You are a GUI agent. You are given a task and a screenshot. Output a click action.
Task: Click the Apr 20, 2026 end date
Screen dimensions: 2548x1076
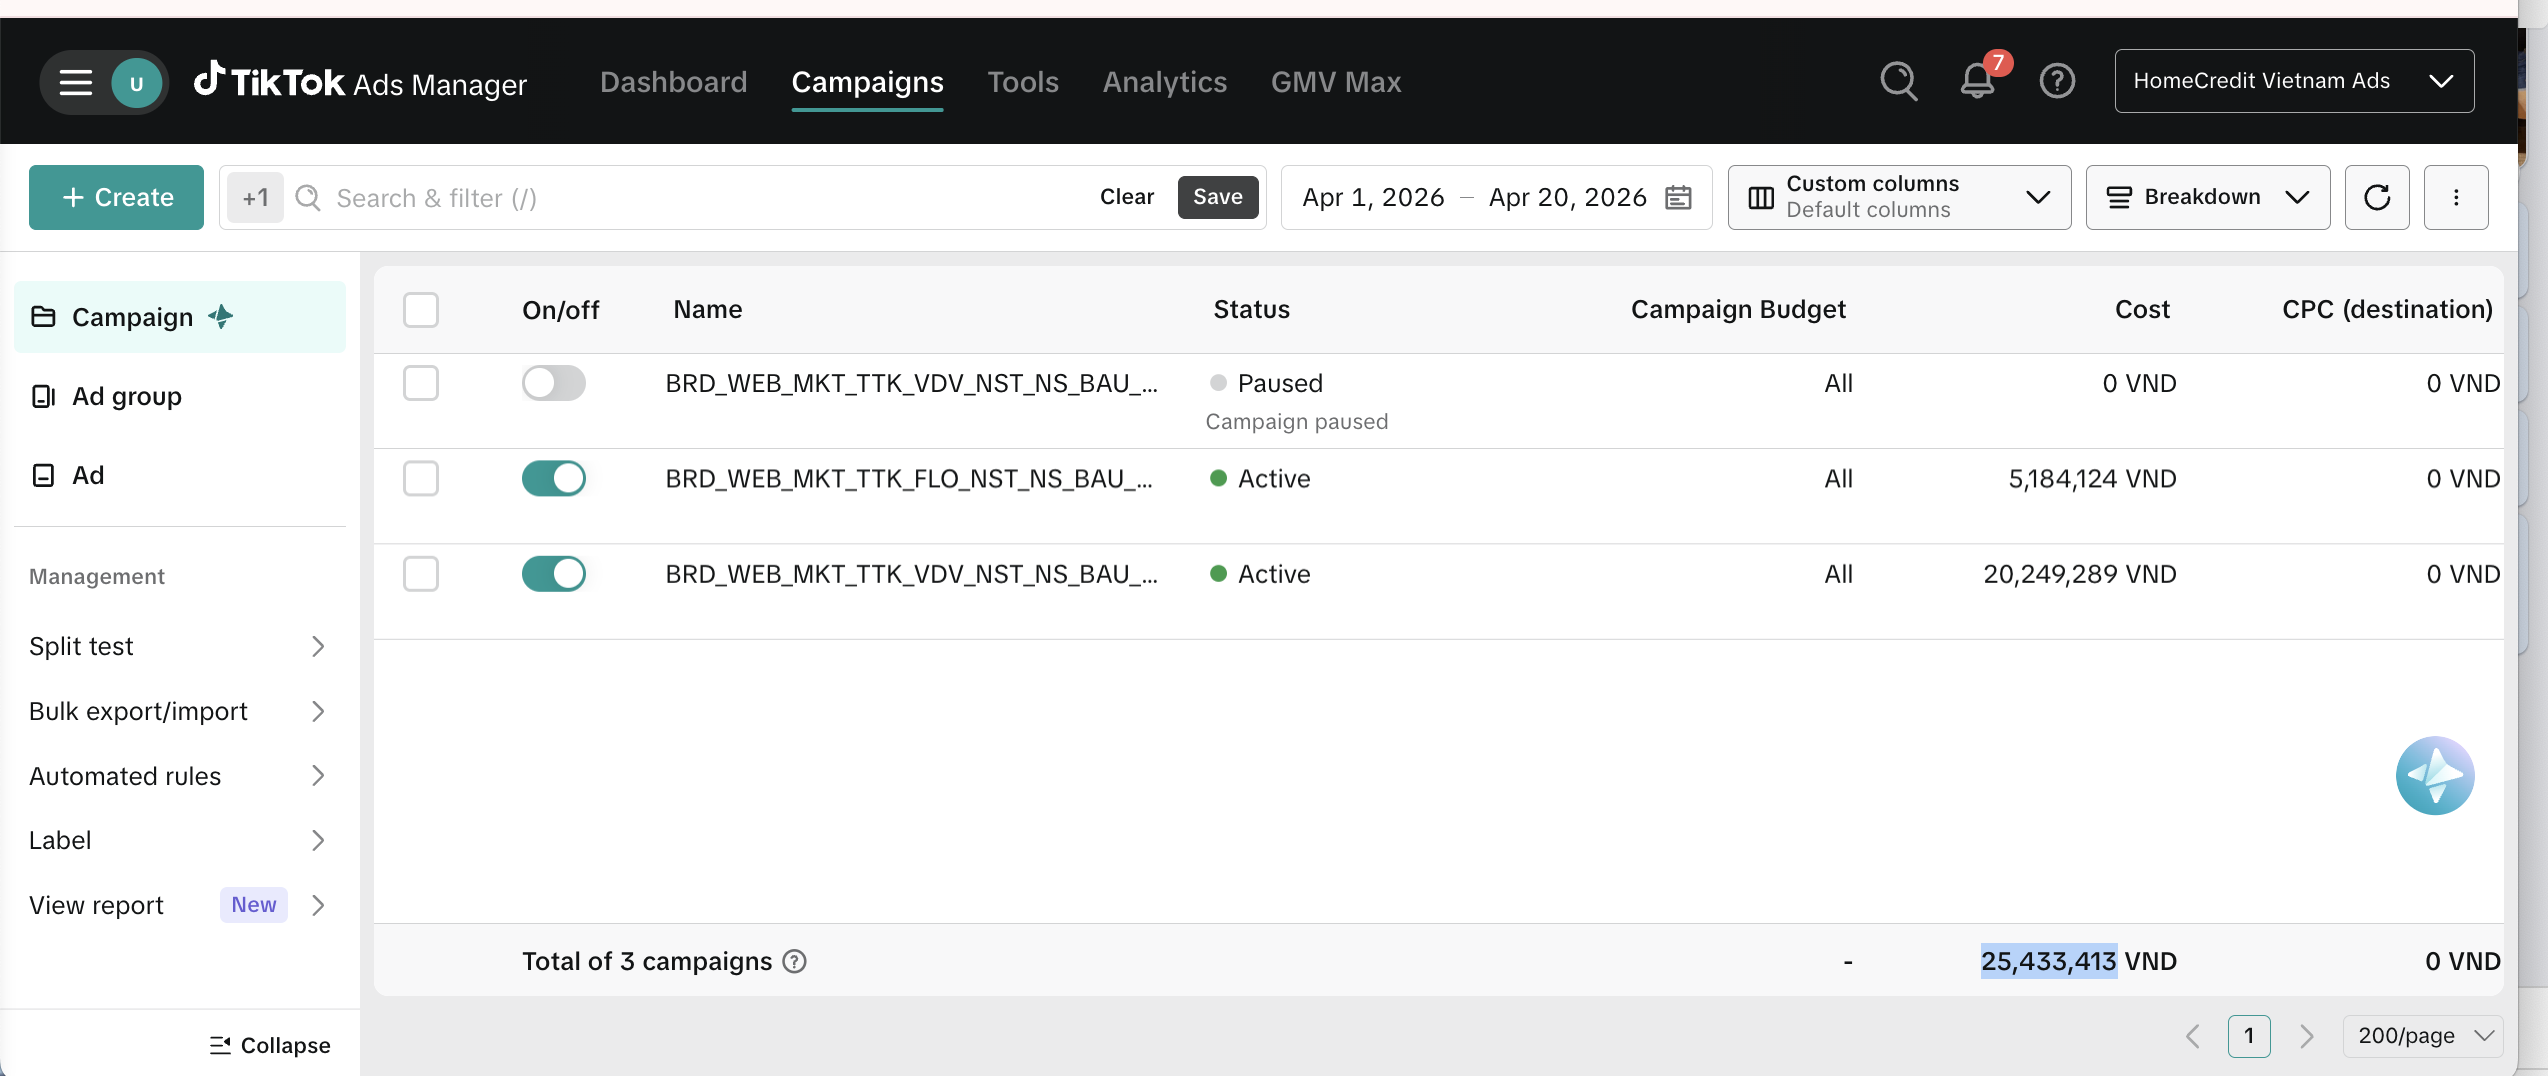point(1567,197)
